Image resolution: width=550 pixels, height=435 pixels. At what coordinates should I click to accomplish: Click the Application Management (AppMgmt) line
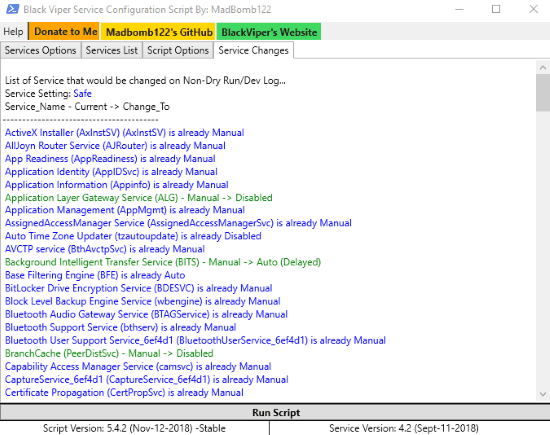pyautogui.click(x=125, y=210)
